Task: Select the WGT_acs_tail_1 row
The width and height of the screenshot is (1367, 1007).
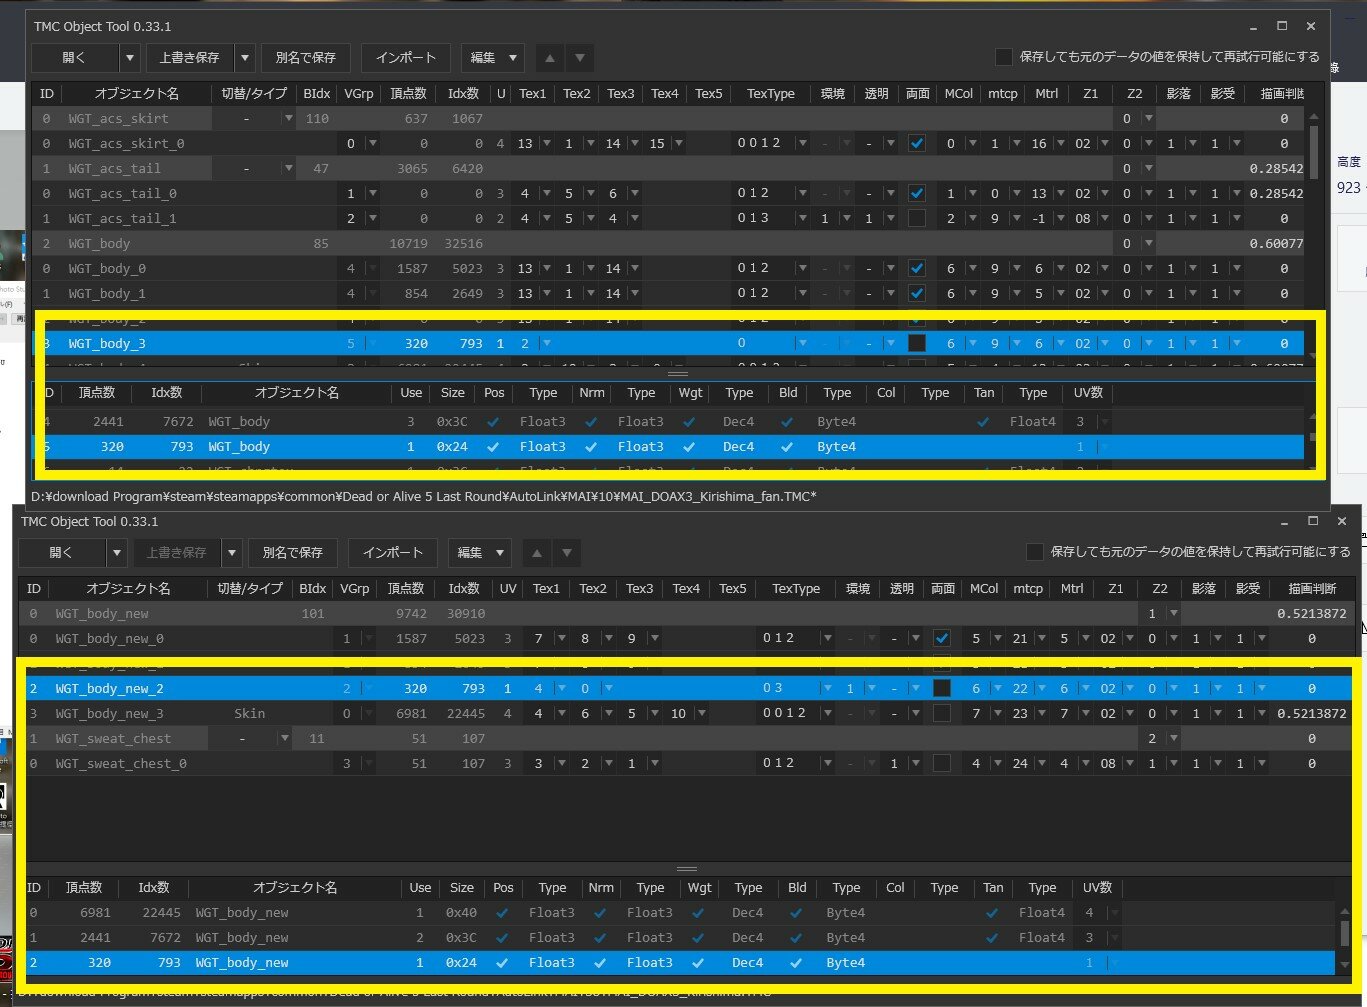Action: [x=669, y=219]
